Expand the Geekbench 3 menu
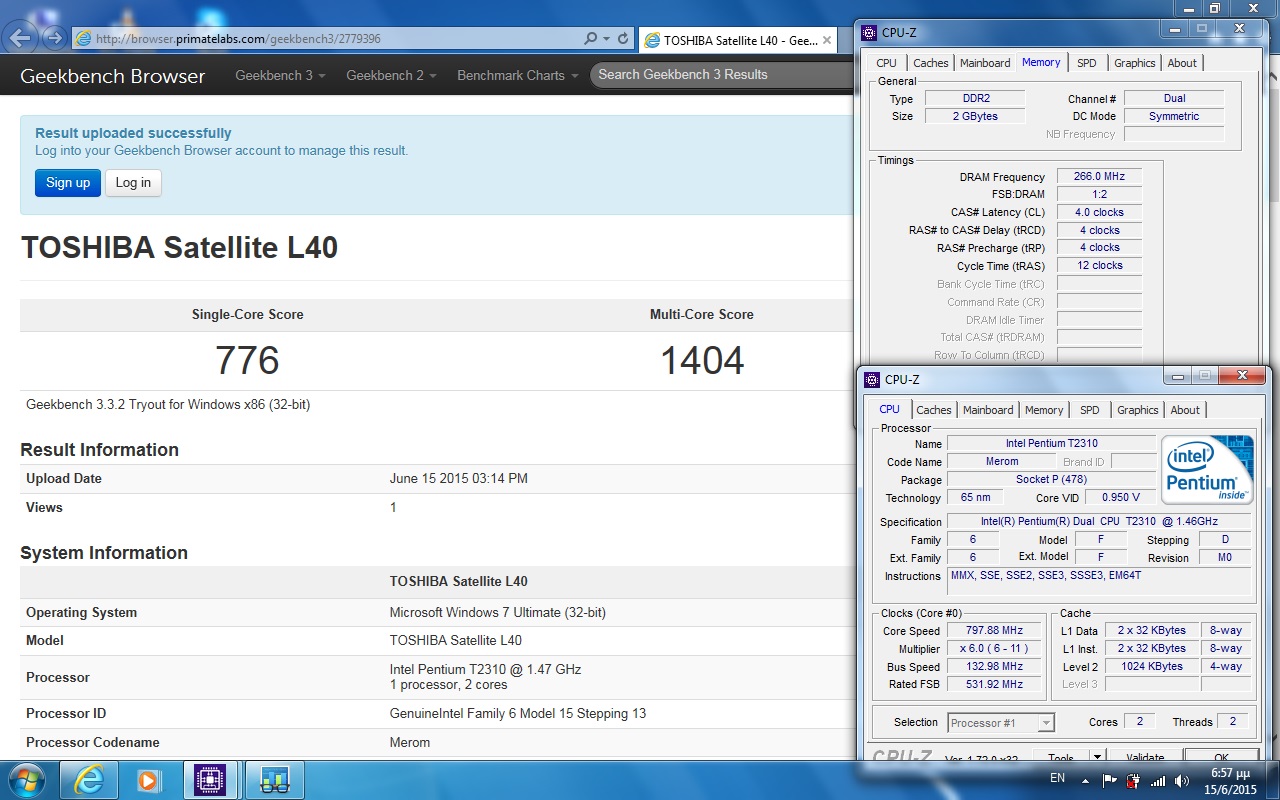Viewport: 1280px width, 800px height. click(x=280, y=75)
